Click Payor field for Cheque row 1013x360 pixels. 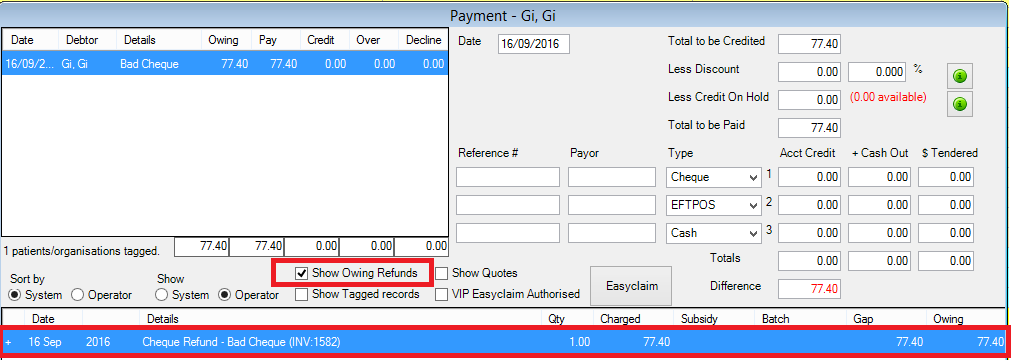coord(612,177)
